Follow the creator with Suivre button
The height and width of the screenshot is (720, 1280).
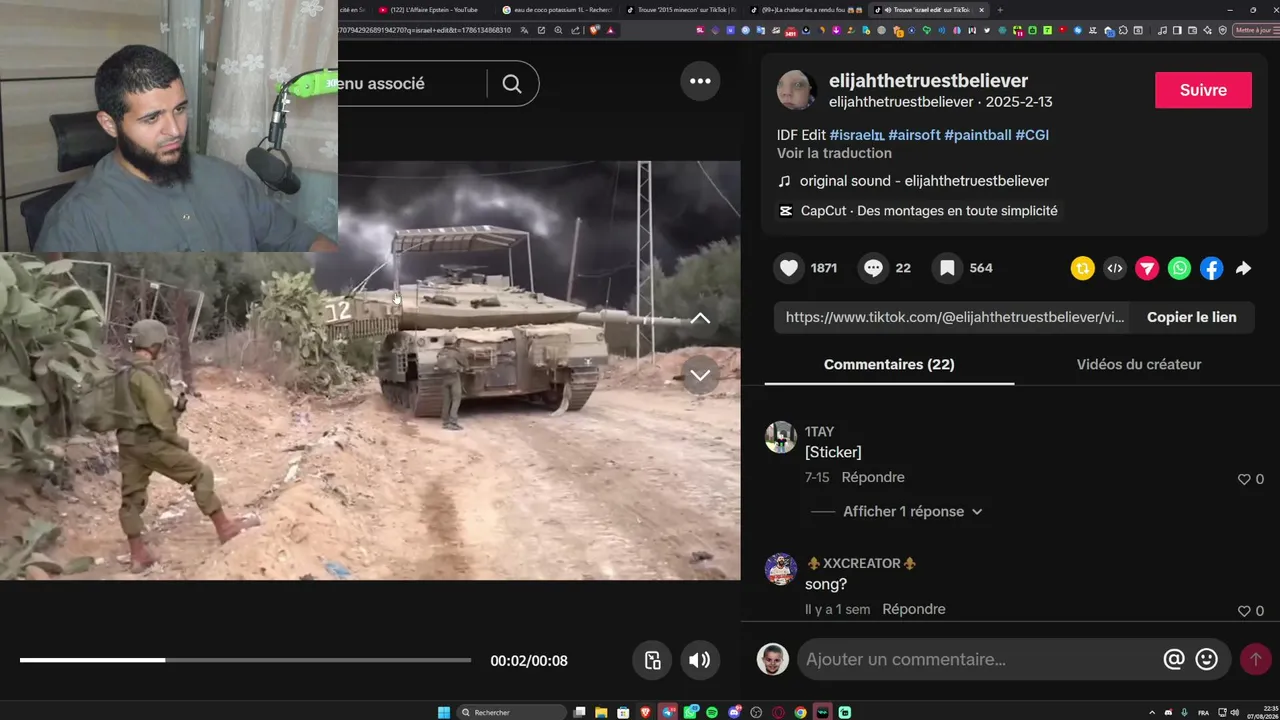click(x=1203, y=90)
